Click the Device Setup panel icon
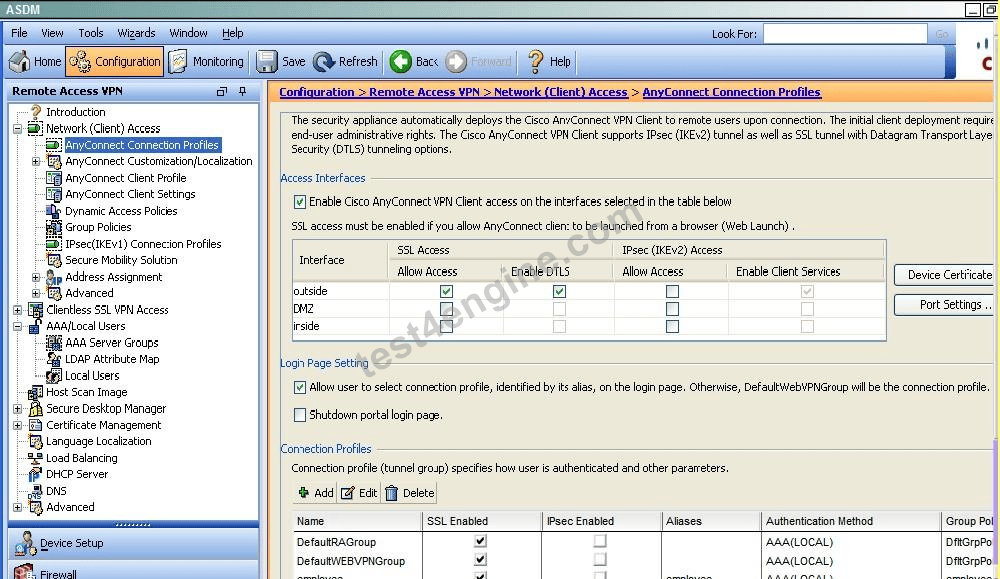The width and height of the screenshot is (1000, 579). click(x=25, y=543)
